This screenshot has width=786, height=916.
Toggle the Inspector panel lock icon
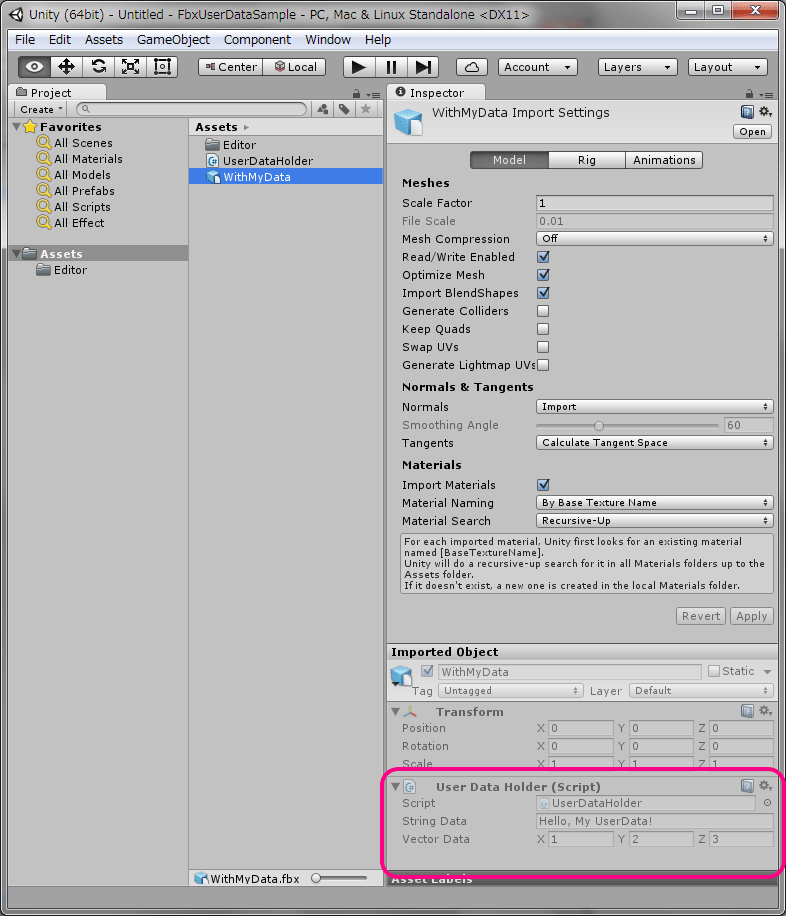pyautogui.click(x=749, y=93)
